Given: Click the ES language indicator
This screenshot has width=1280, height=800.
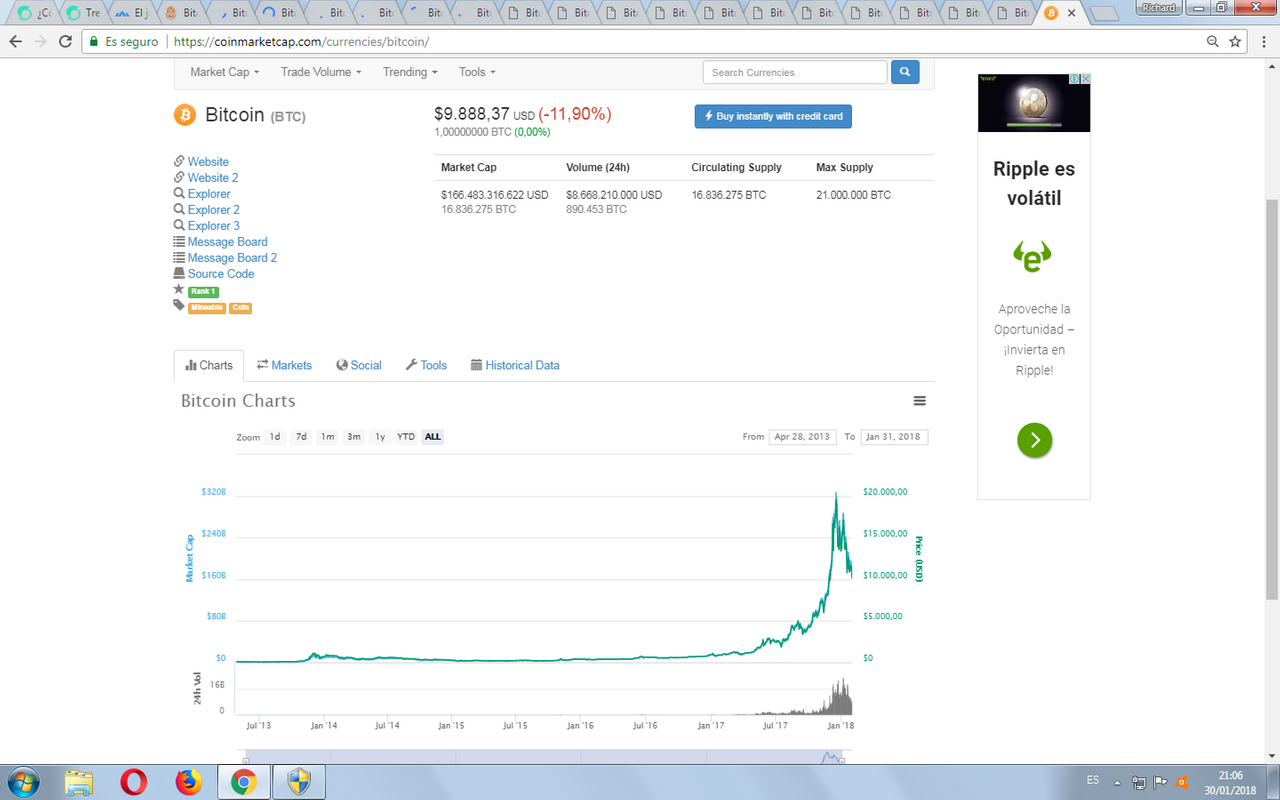Looking at the screenshot, I should 1093,779.
